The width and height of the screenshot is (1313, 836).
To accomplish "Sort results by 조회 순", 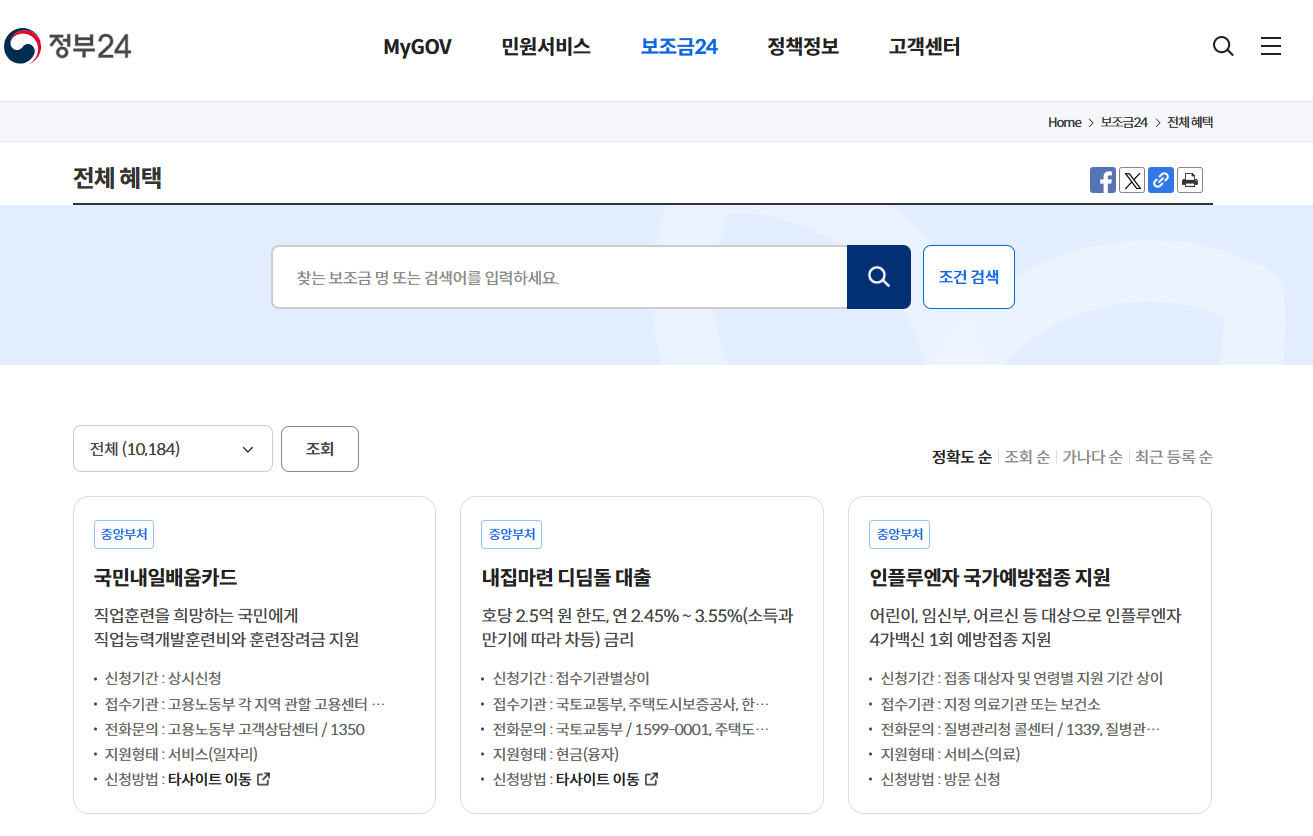I will (1026, 456).
